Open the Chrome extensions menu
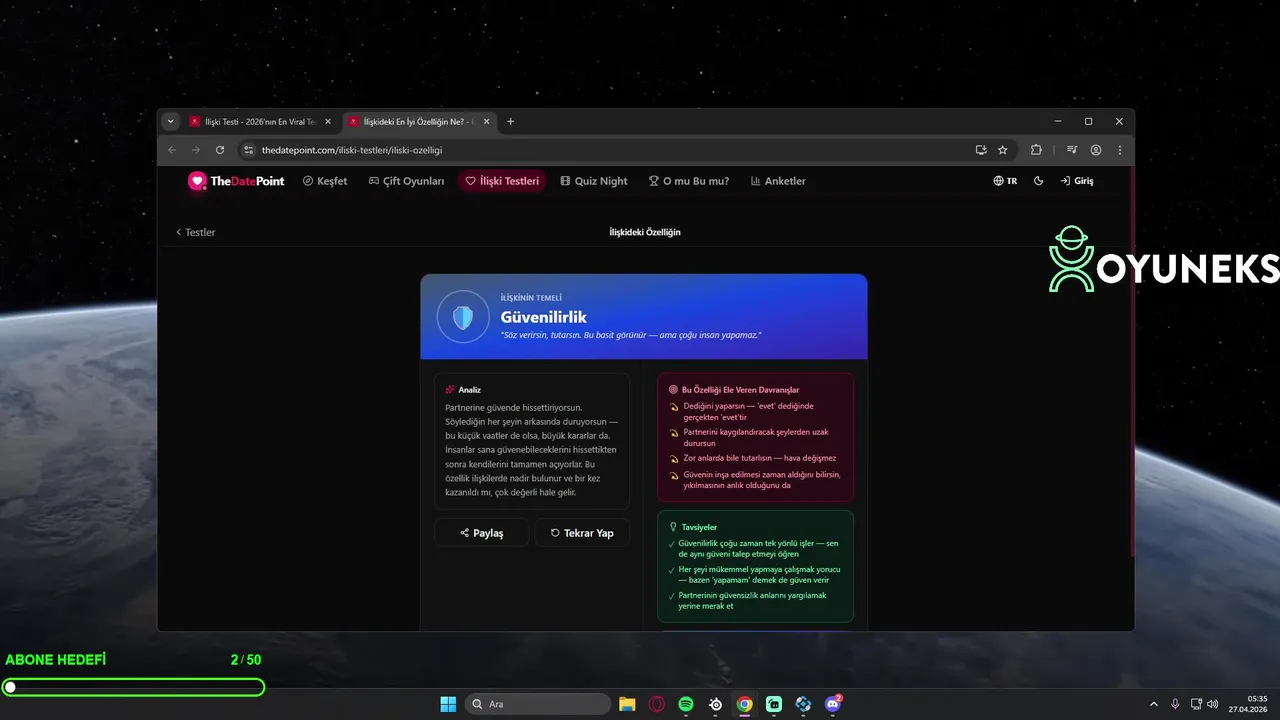Viewport: 1280px width, 720px height. 1036,150
